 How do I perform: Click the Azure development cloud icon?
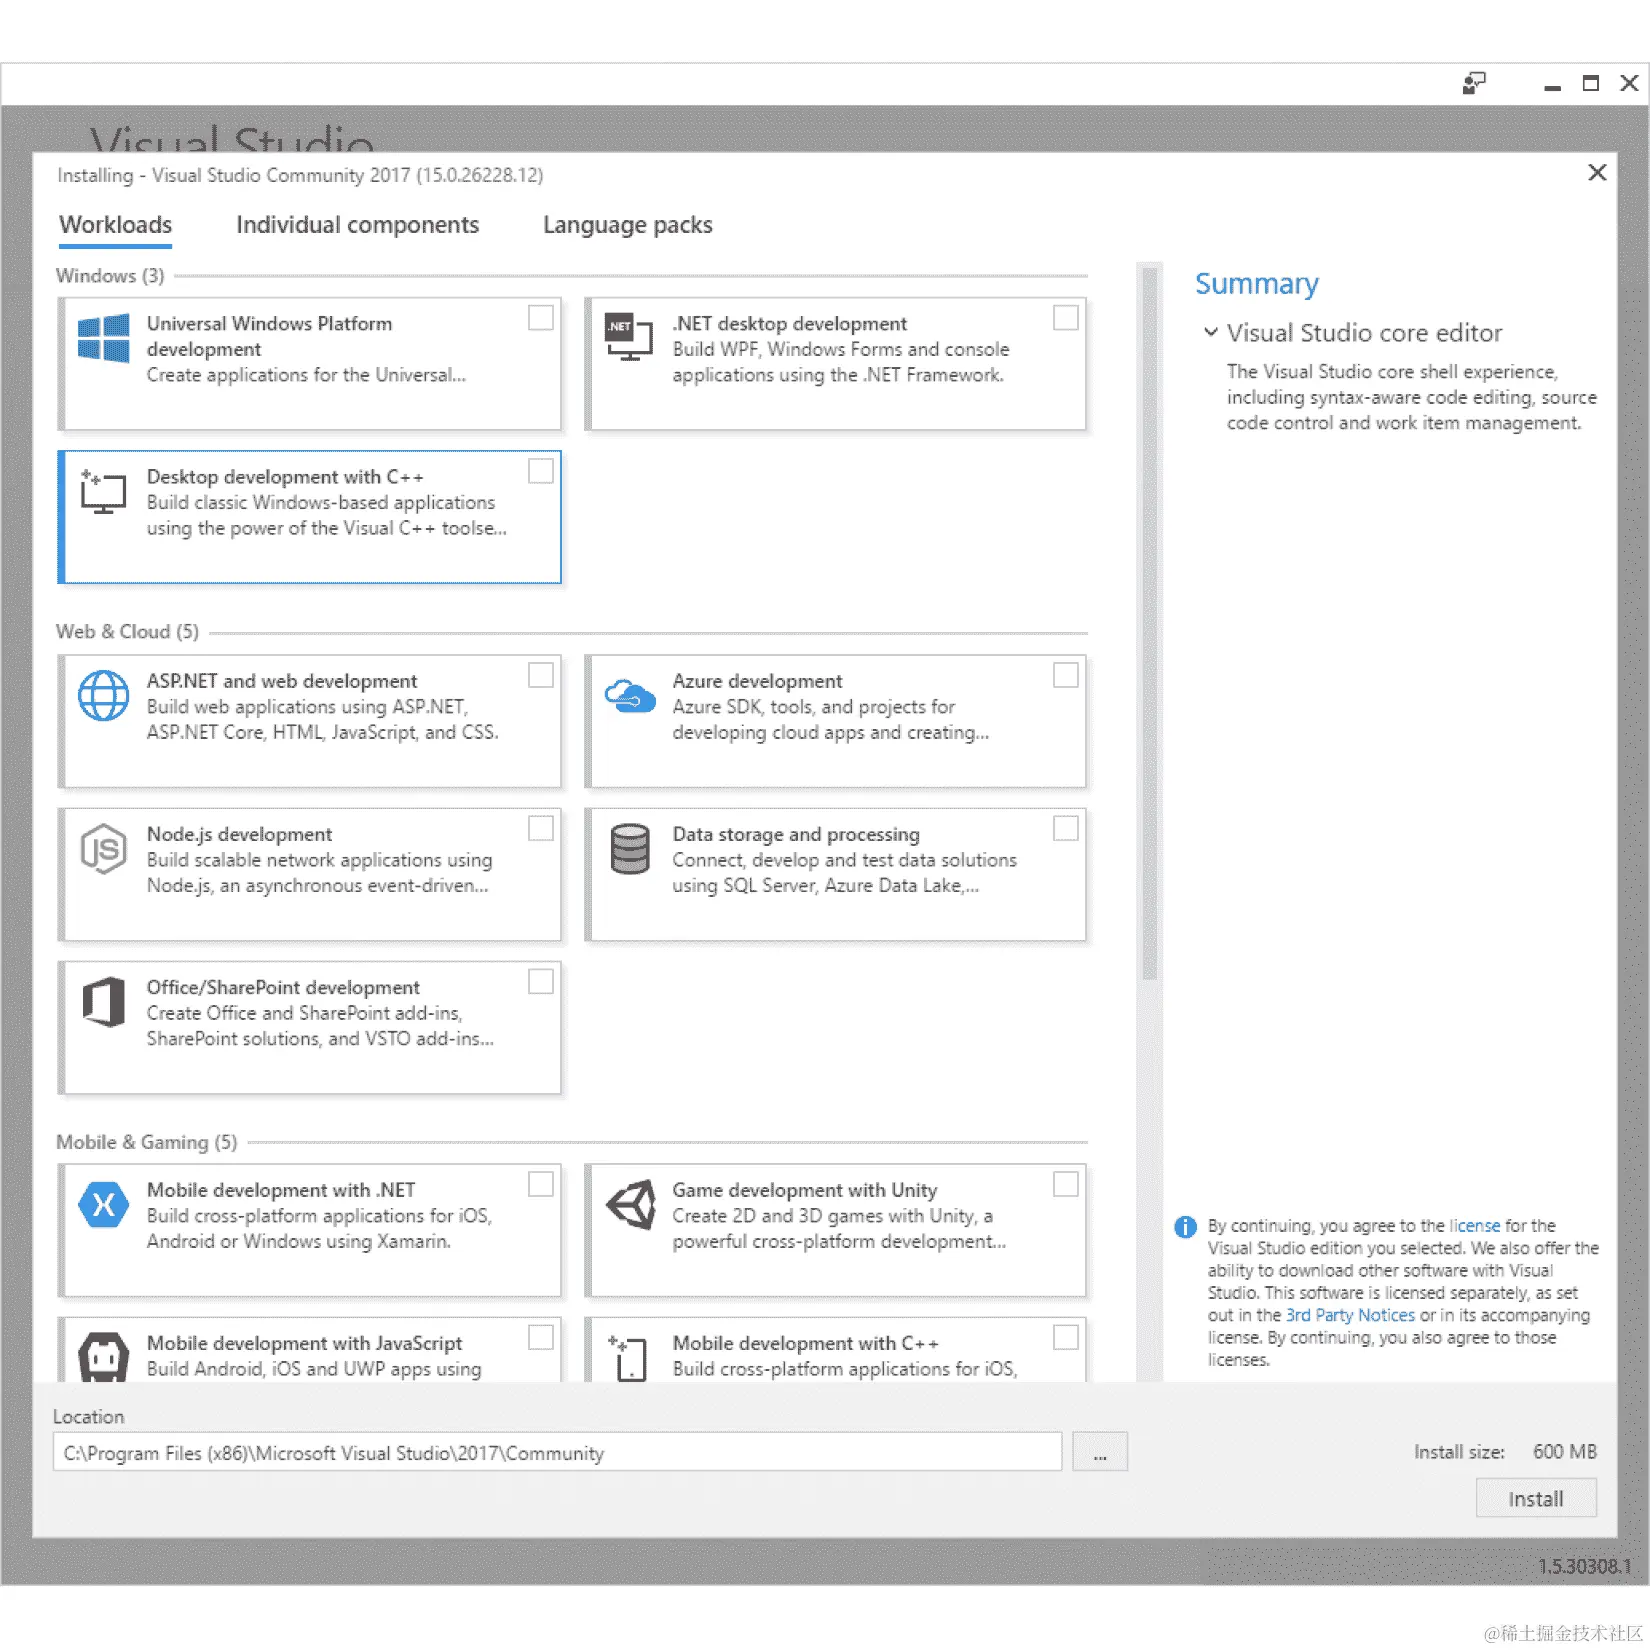[630, 695]
